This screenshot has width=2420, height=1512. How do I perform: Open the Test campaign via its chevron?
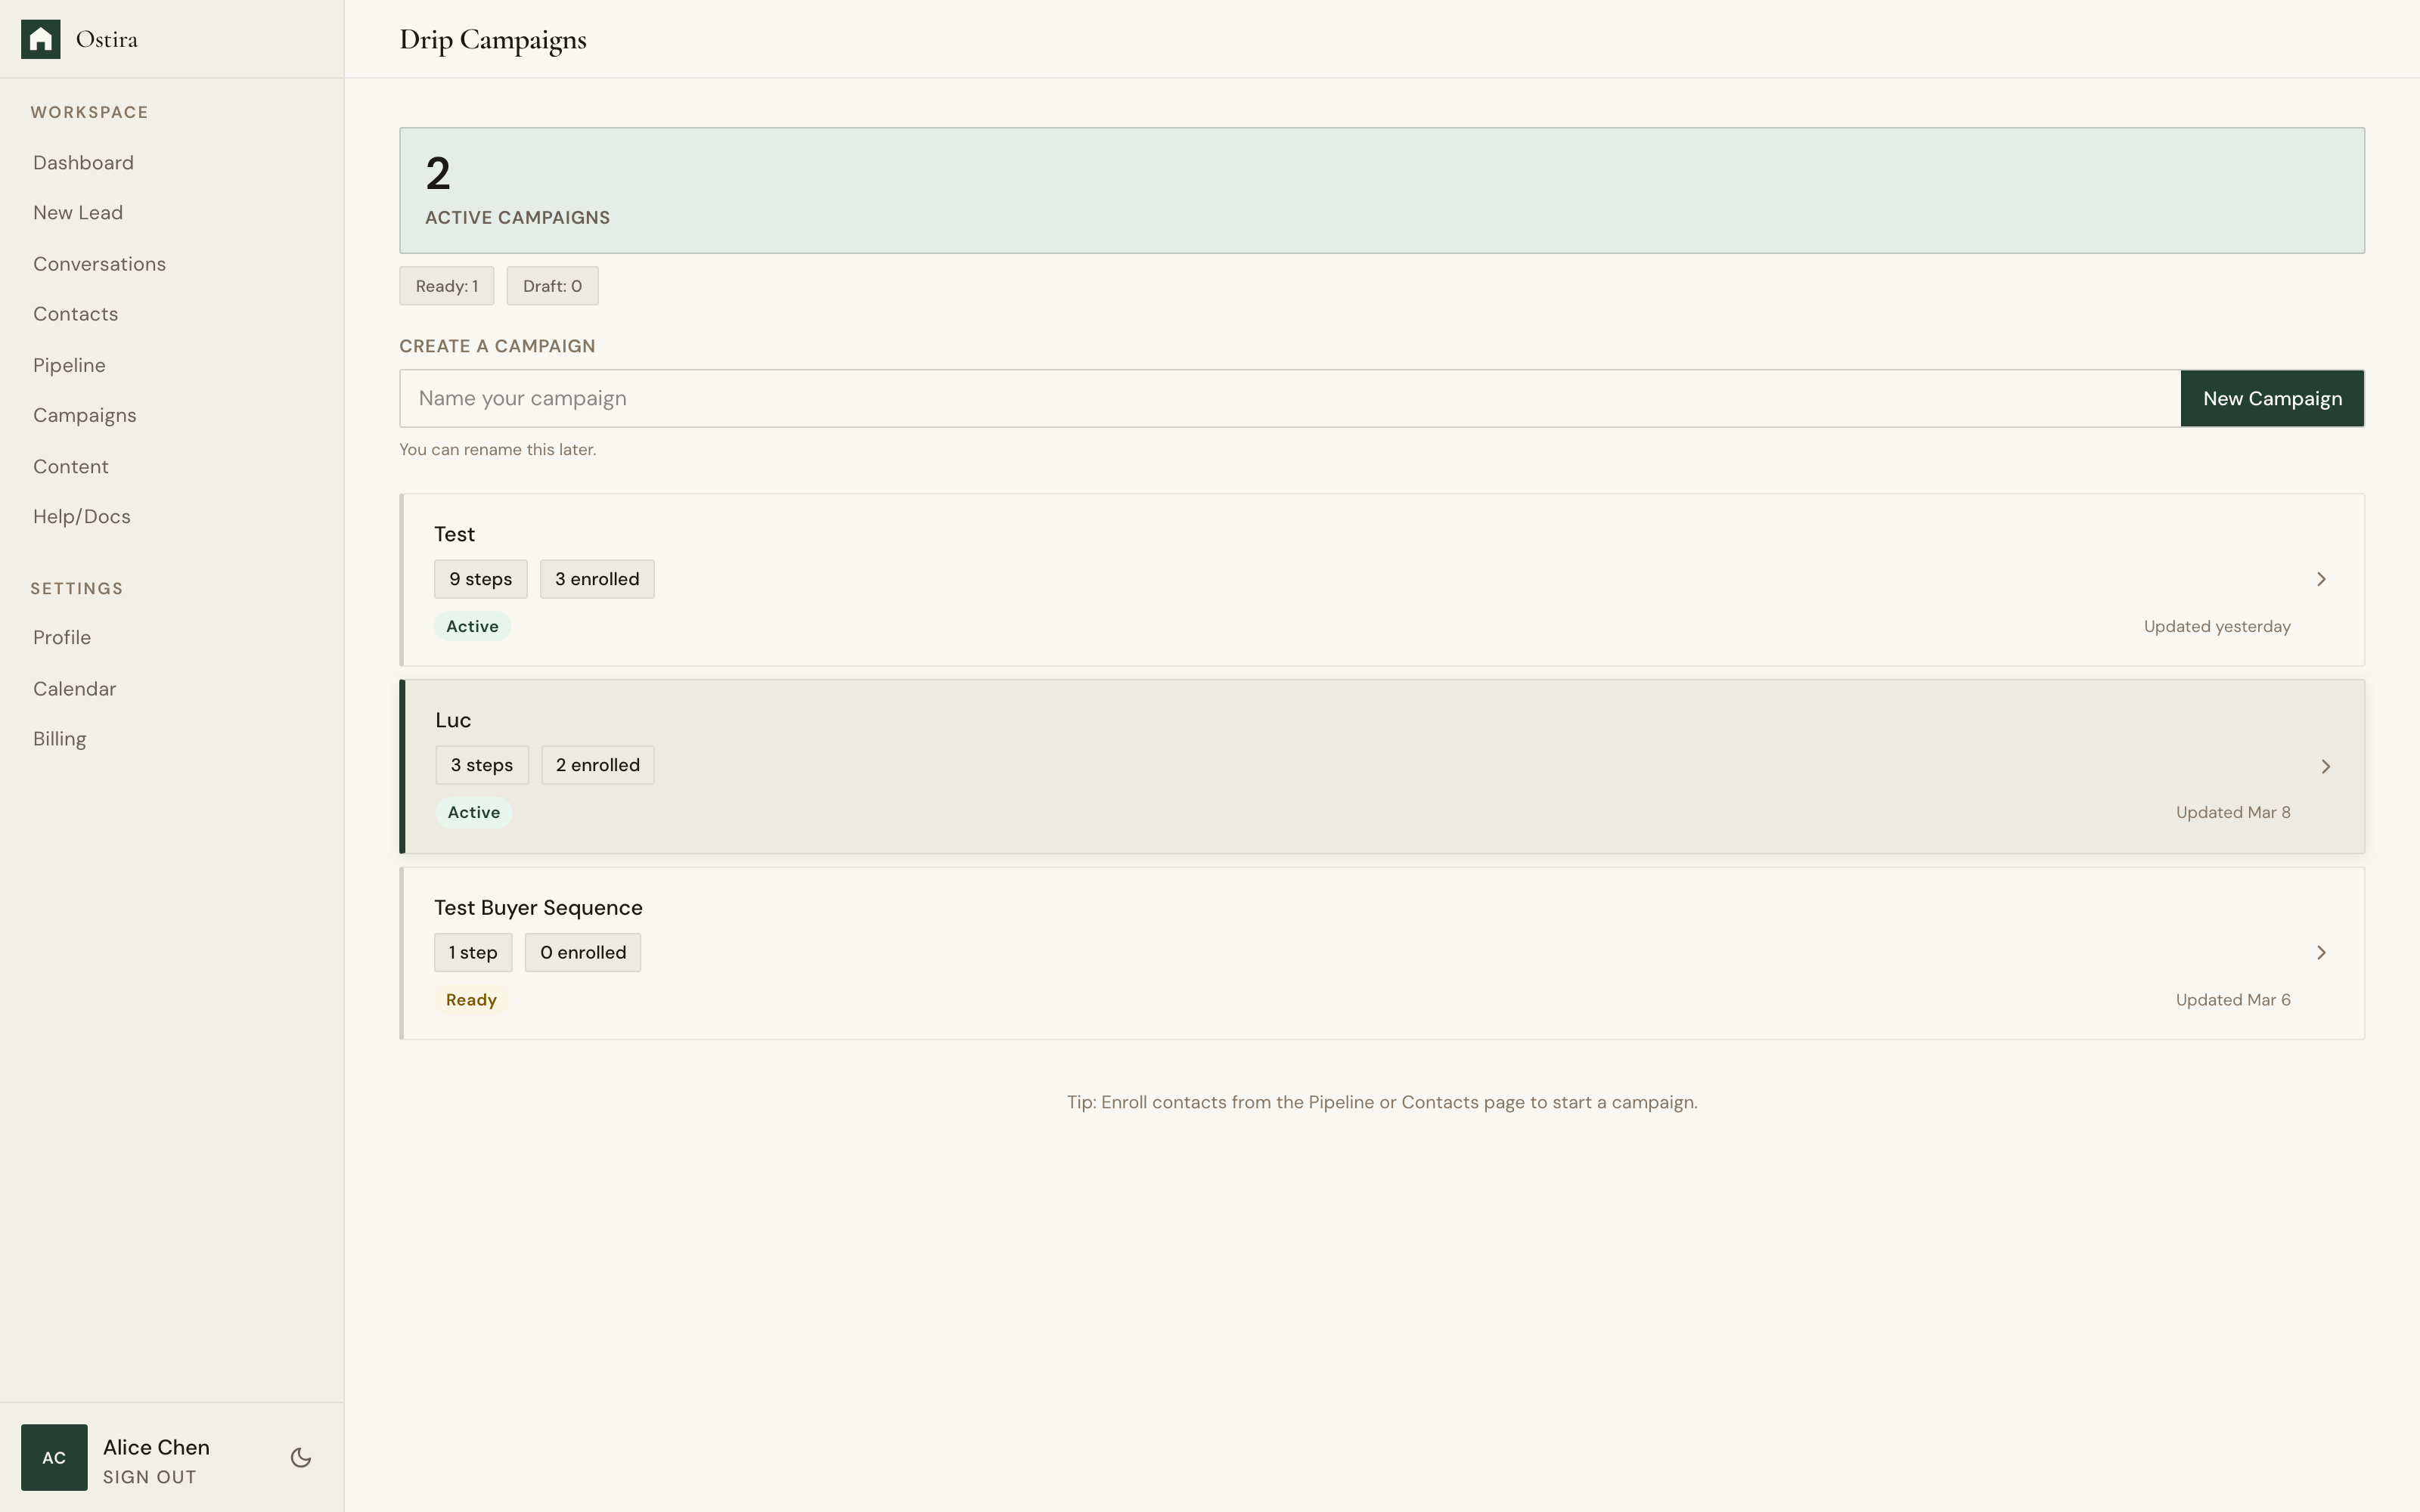pos(2321,579)
